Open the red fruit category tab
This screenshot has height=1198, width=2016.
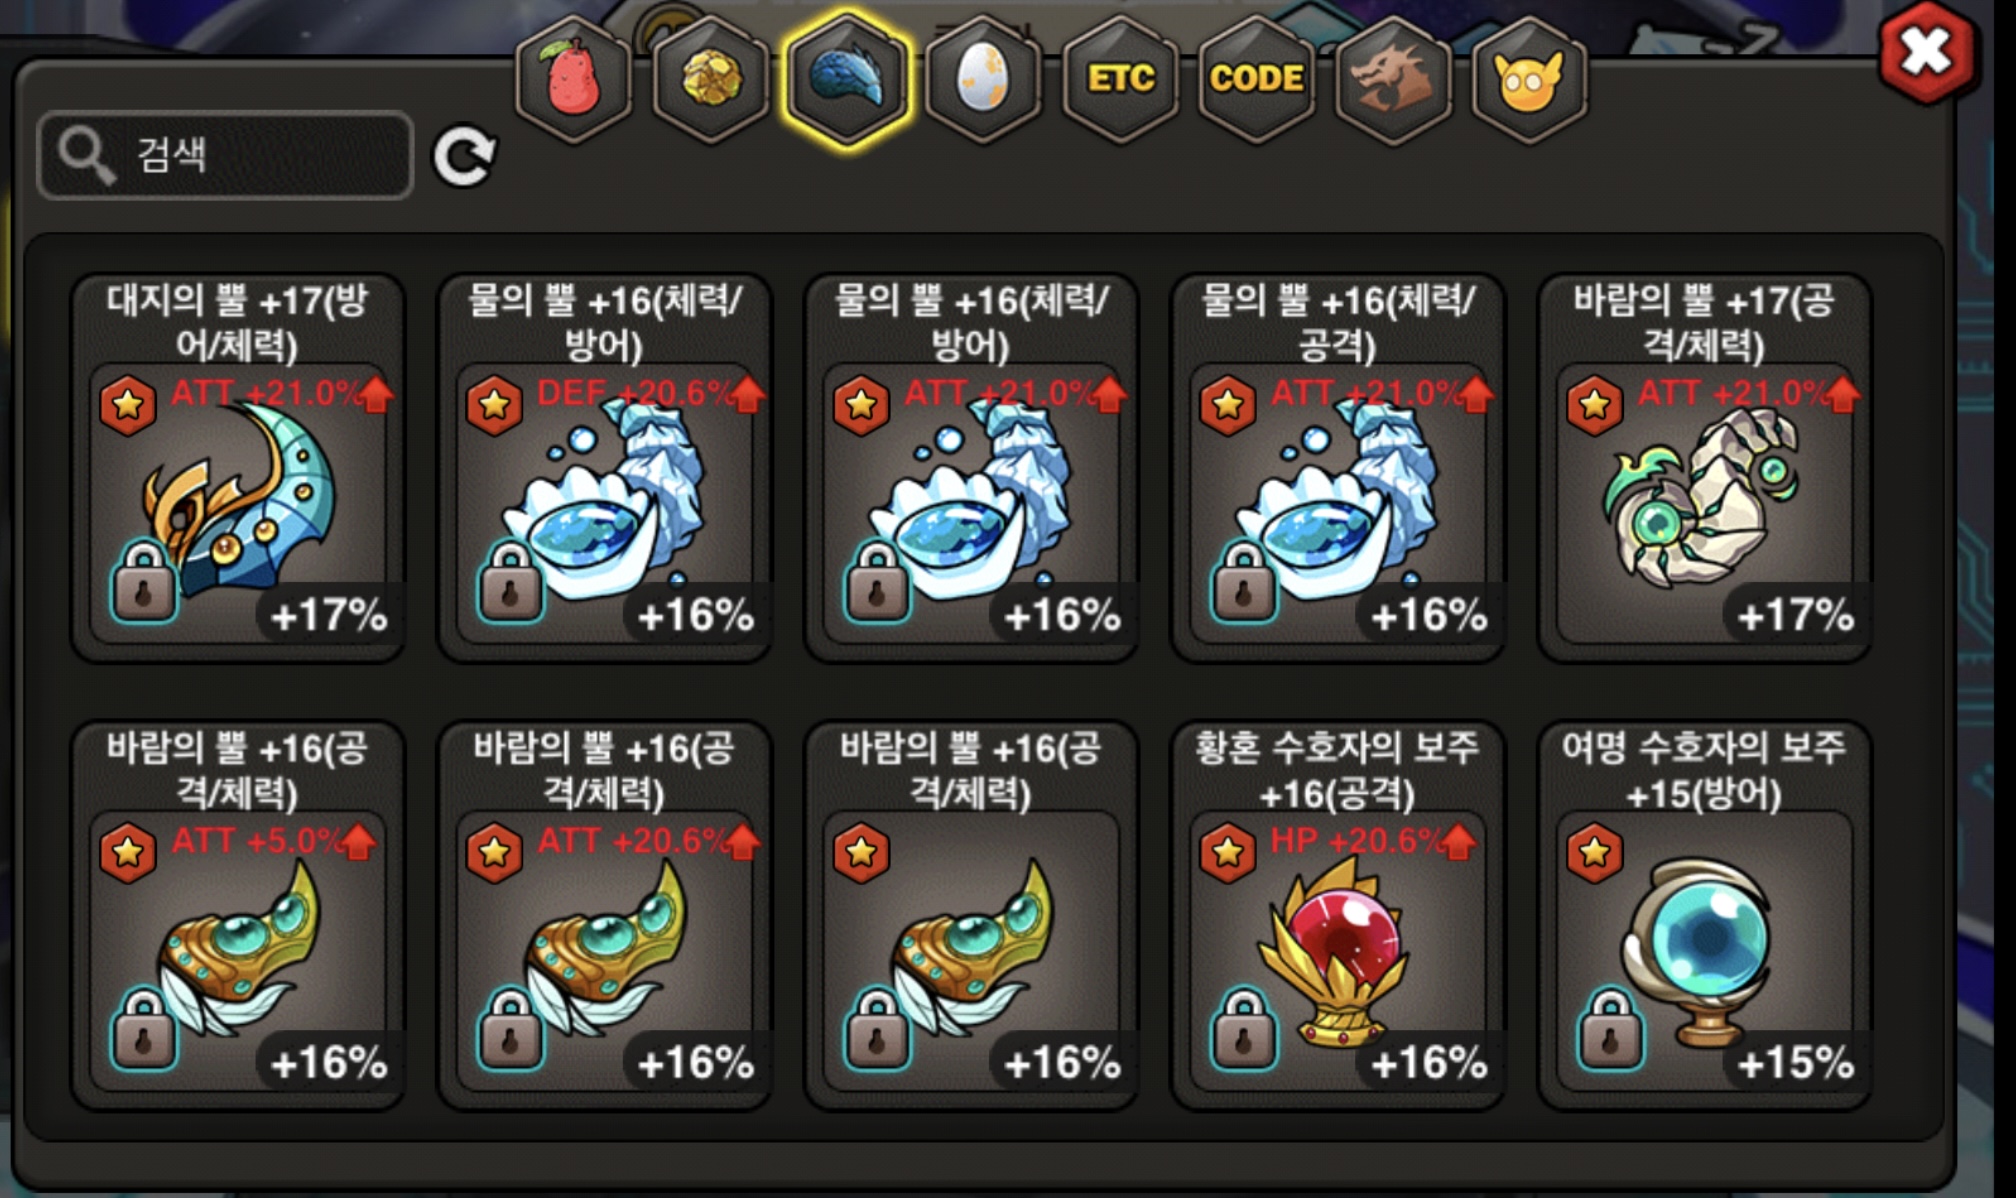coord(573,78)
